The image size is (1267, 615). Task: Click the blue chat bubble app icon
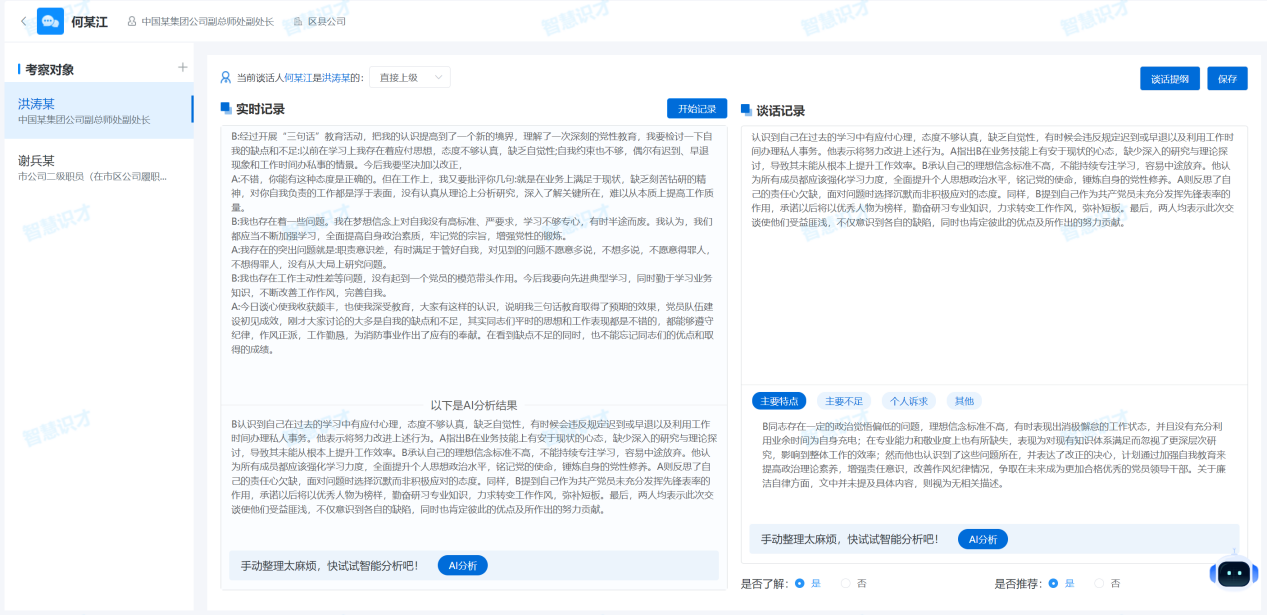tap(50, 21)
